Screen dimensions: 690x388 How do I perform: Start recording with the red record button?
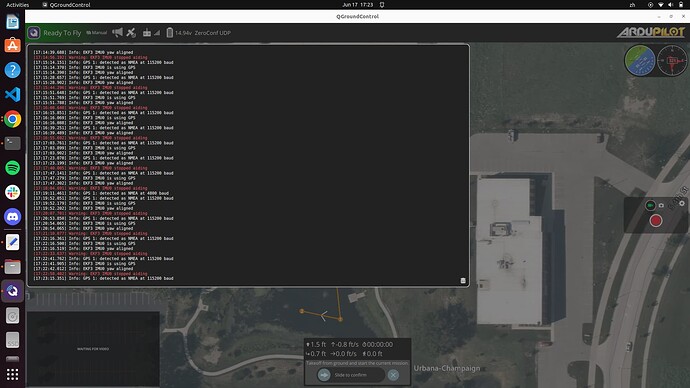point(656,221)
